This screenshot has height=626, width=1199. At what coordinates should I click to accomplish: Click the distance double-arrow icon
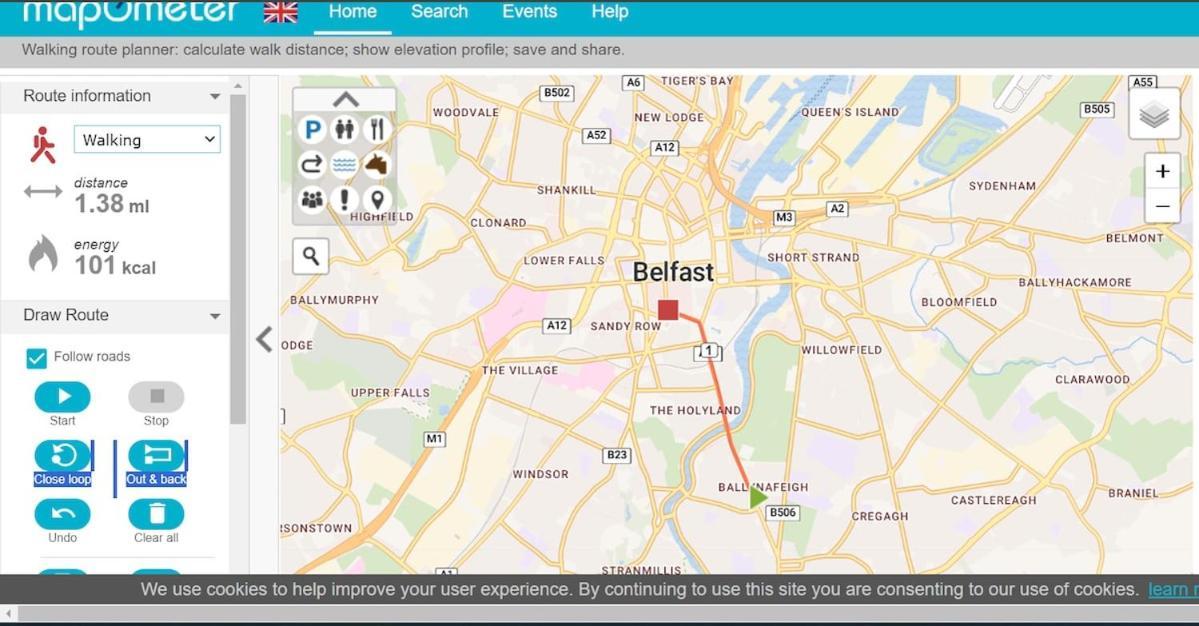click(x=43, y=192)
